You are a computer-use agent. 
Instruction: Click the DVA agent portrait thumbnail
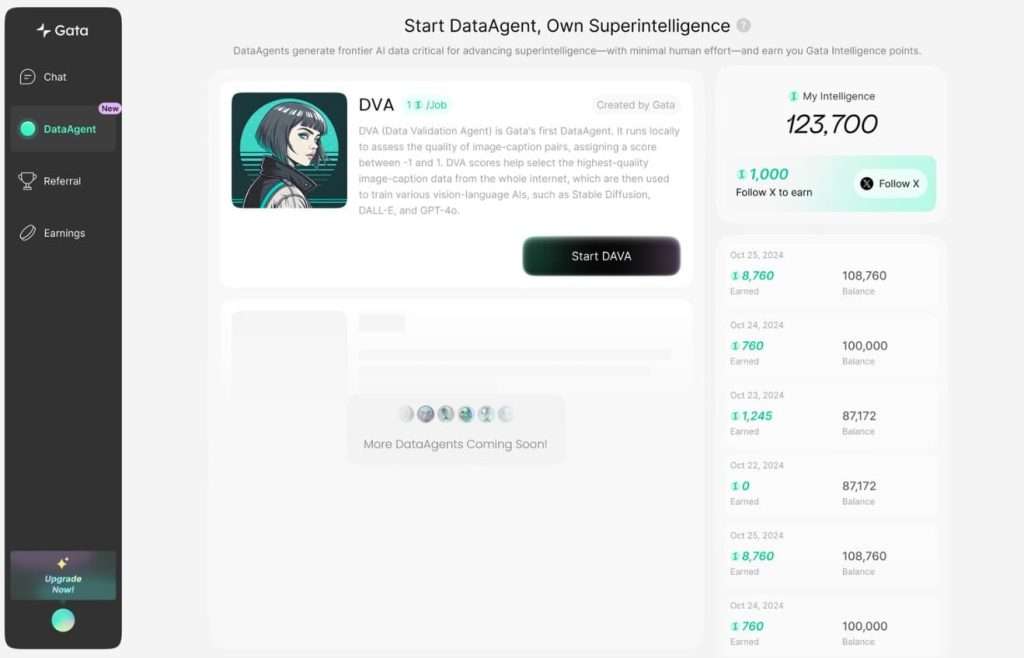pyautogui.click(x=289, y=150)
